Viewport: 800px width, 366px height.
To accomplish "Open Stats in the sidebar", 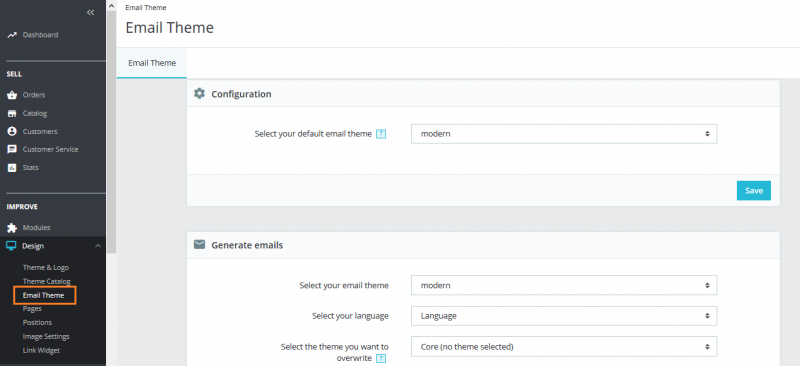I will [x=31, y=167].
